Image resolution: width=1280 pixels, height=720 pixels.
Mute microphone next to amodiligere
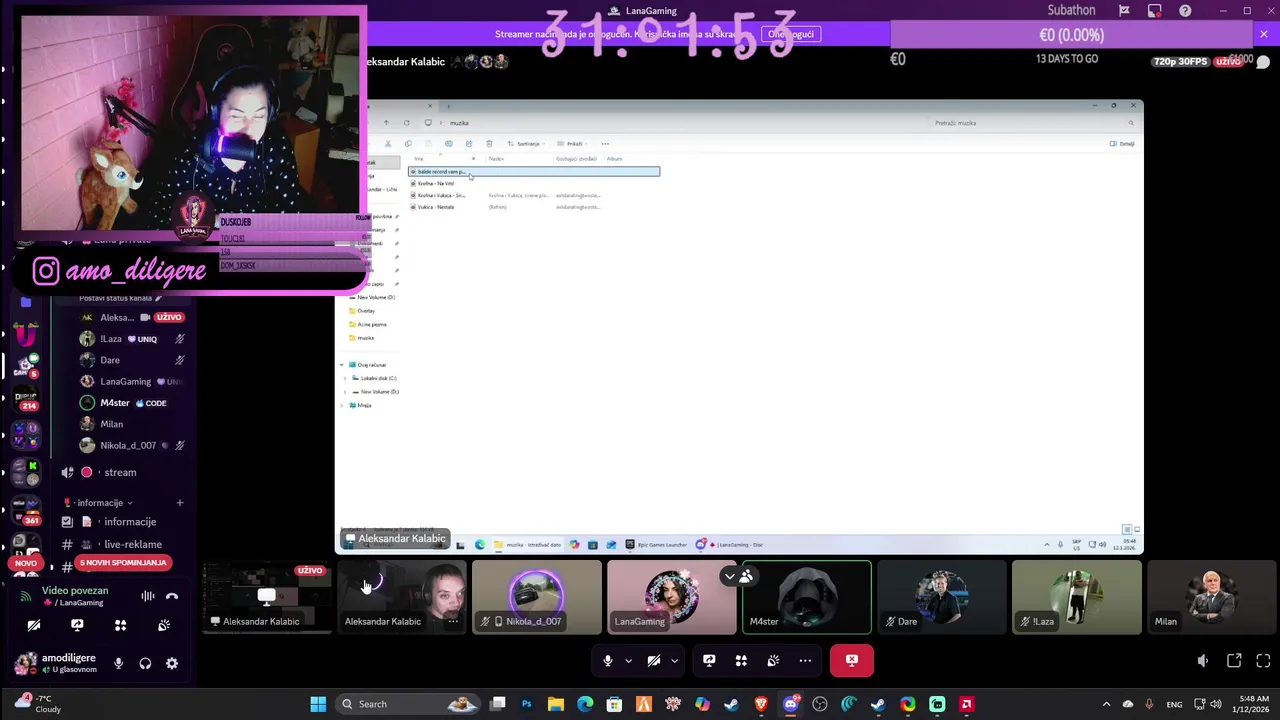coord(119,663)
